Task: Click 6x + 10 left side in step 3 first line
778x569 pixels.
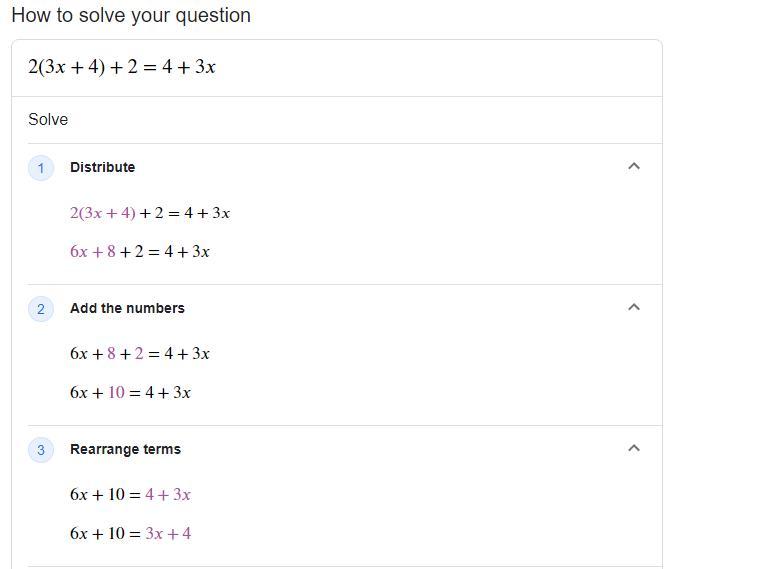Action: [x=97, y=495]
